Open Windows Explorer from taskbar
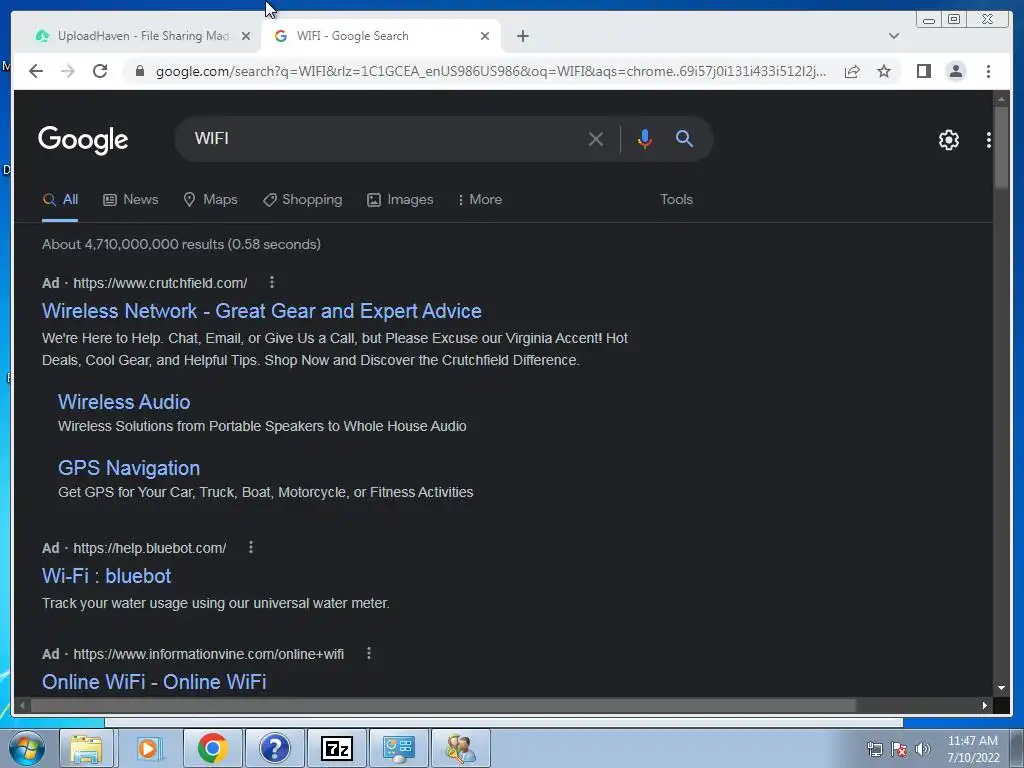This screenshot has width=1024, height=768. click(86, 748)
